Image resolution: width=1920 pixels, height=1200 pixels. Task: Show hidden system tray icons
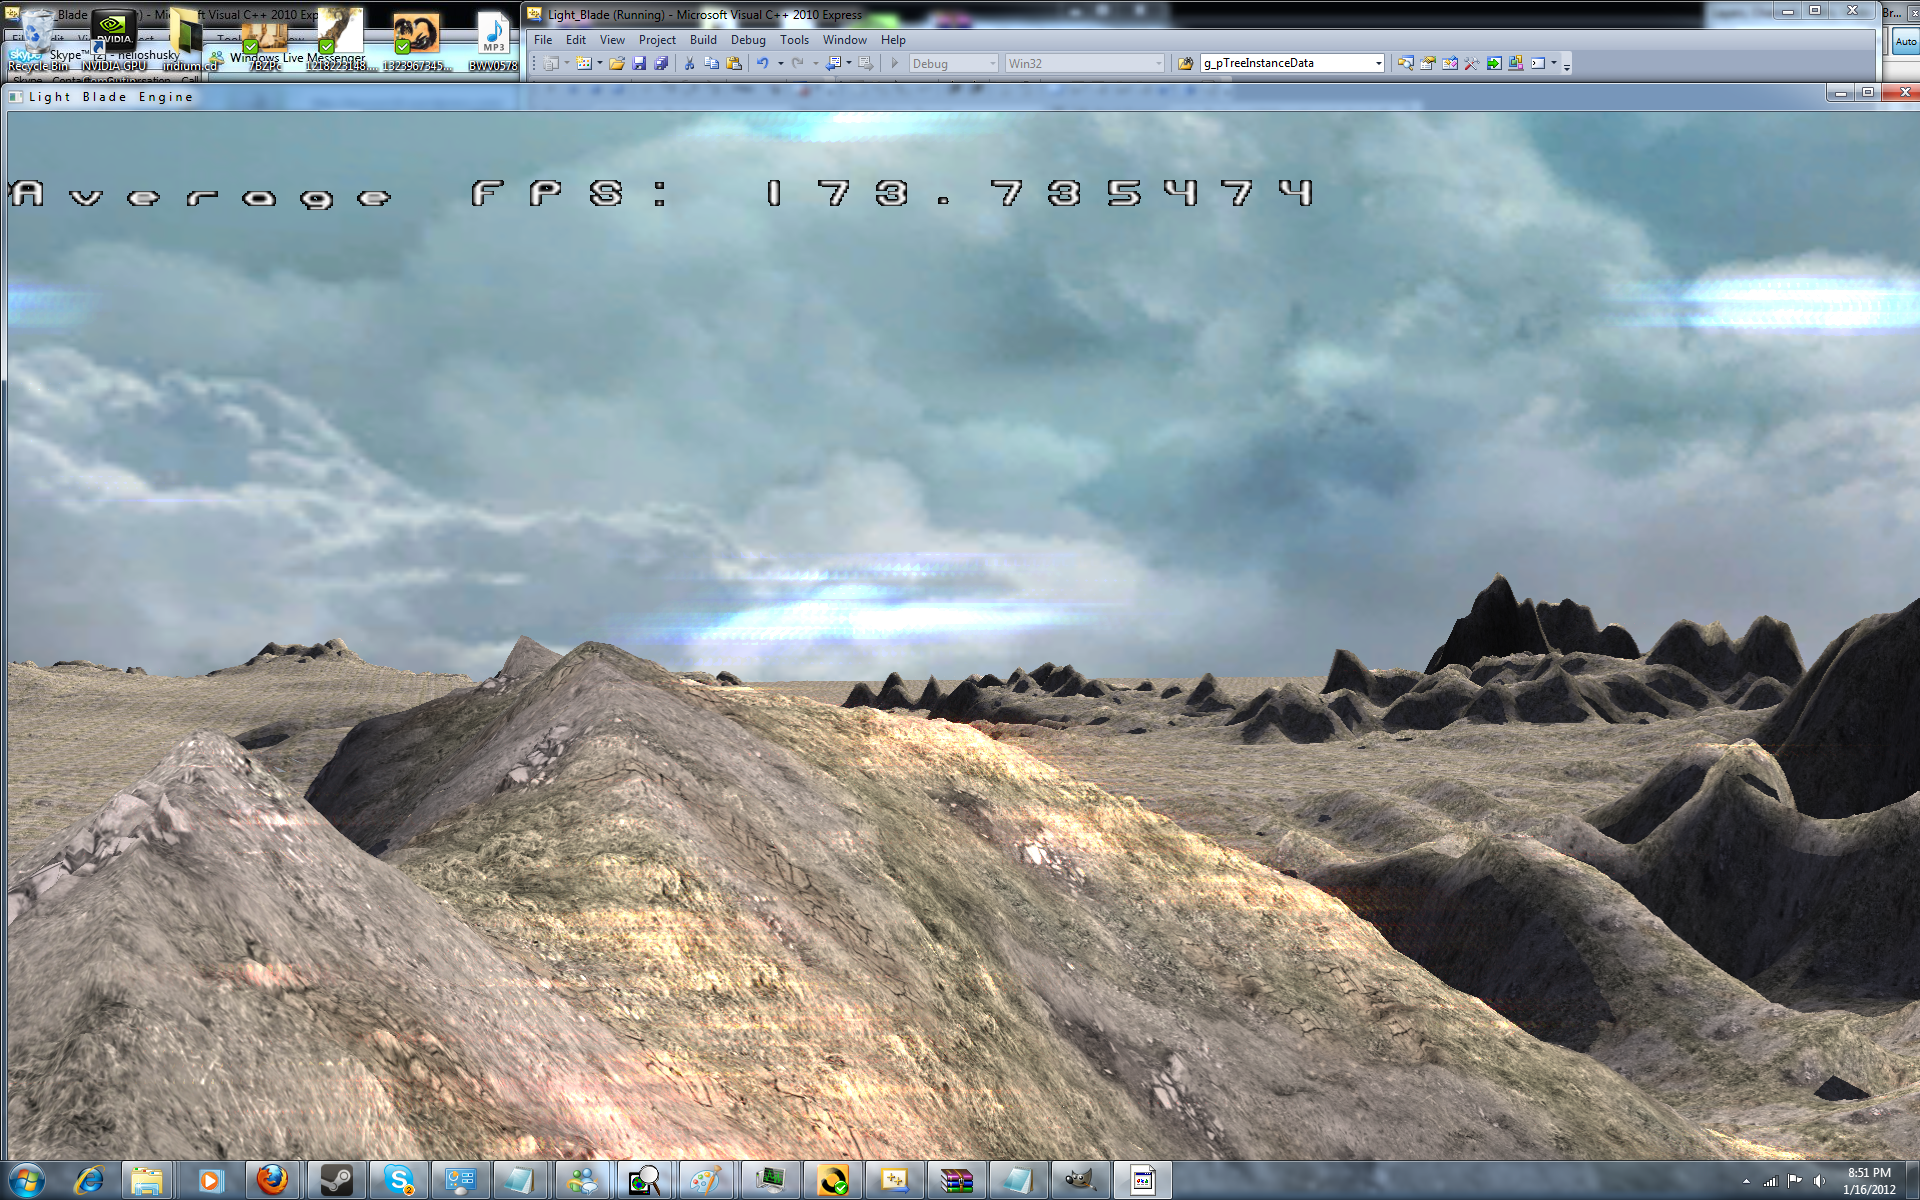tap(1746, 1181)
